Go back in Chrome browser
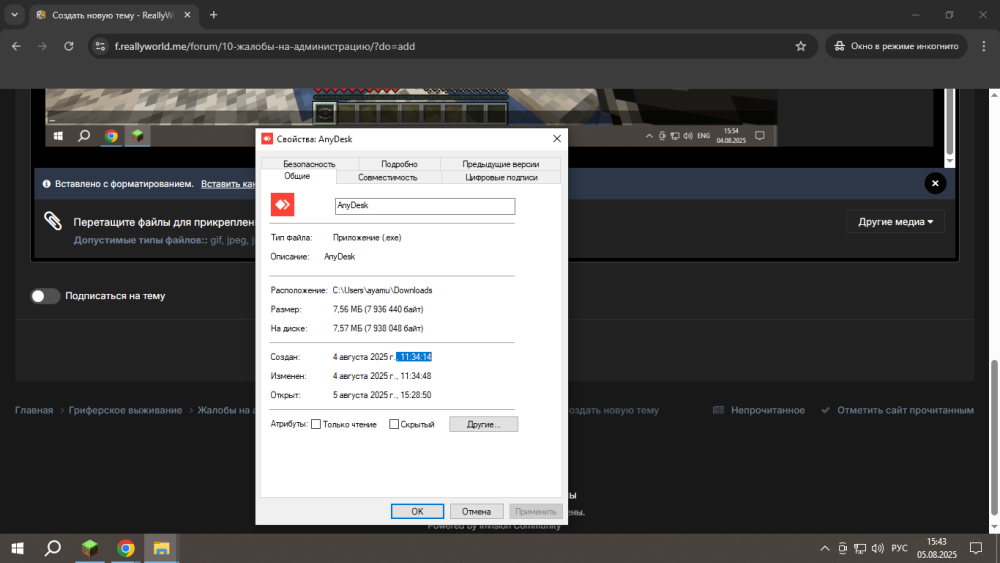Screen dimensions: 1000x563 tap(17, 46)
